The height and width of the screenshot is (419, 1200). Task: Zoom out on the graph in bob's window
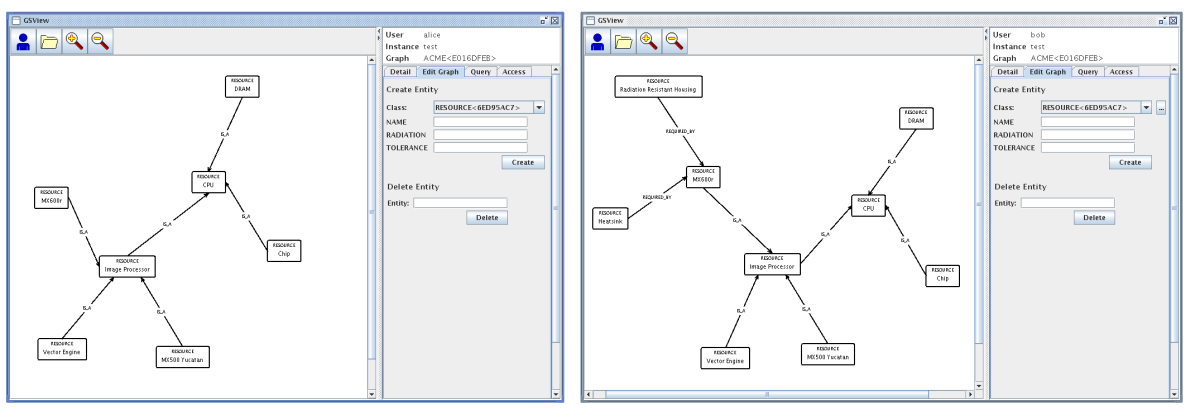[x=674, y=41]
